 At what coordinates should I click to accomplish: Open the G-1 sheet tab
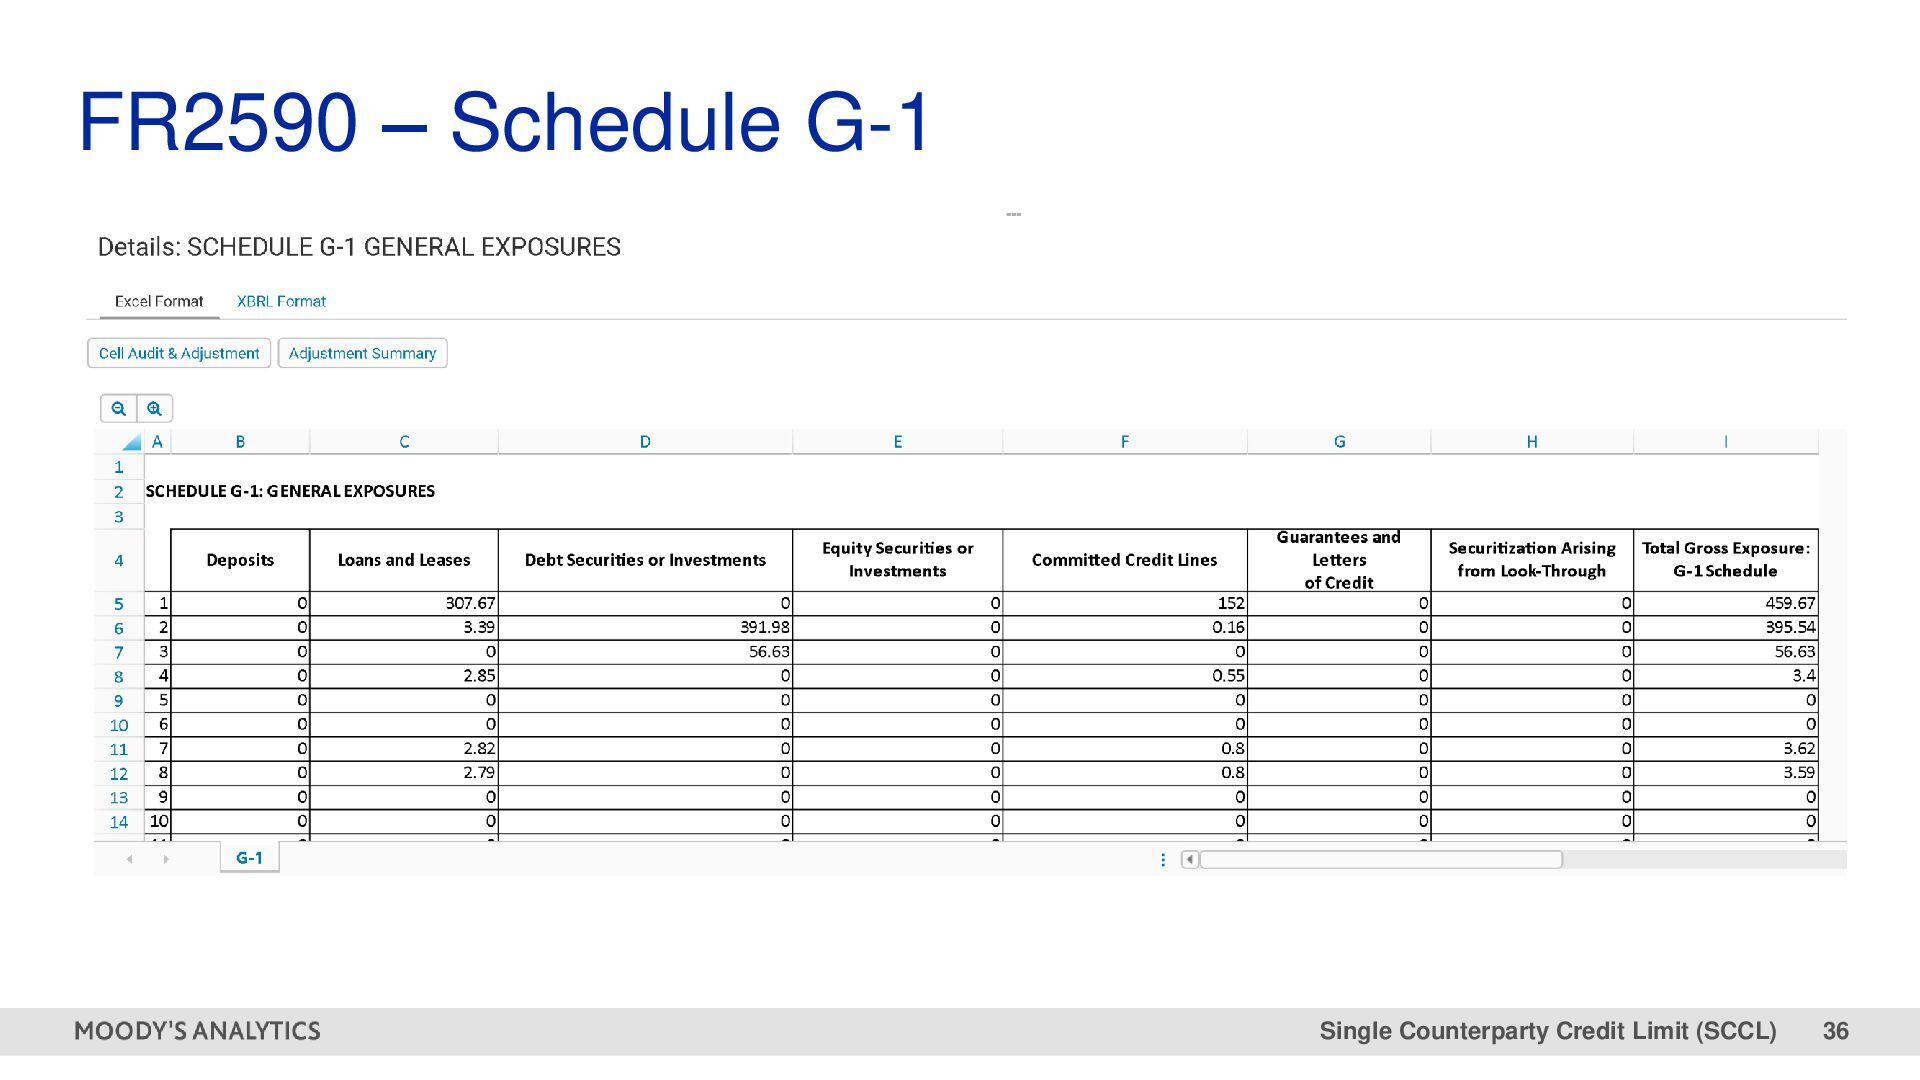point(249,858)
